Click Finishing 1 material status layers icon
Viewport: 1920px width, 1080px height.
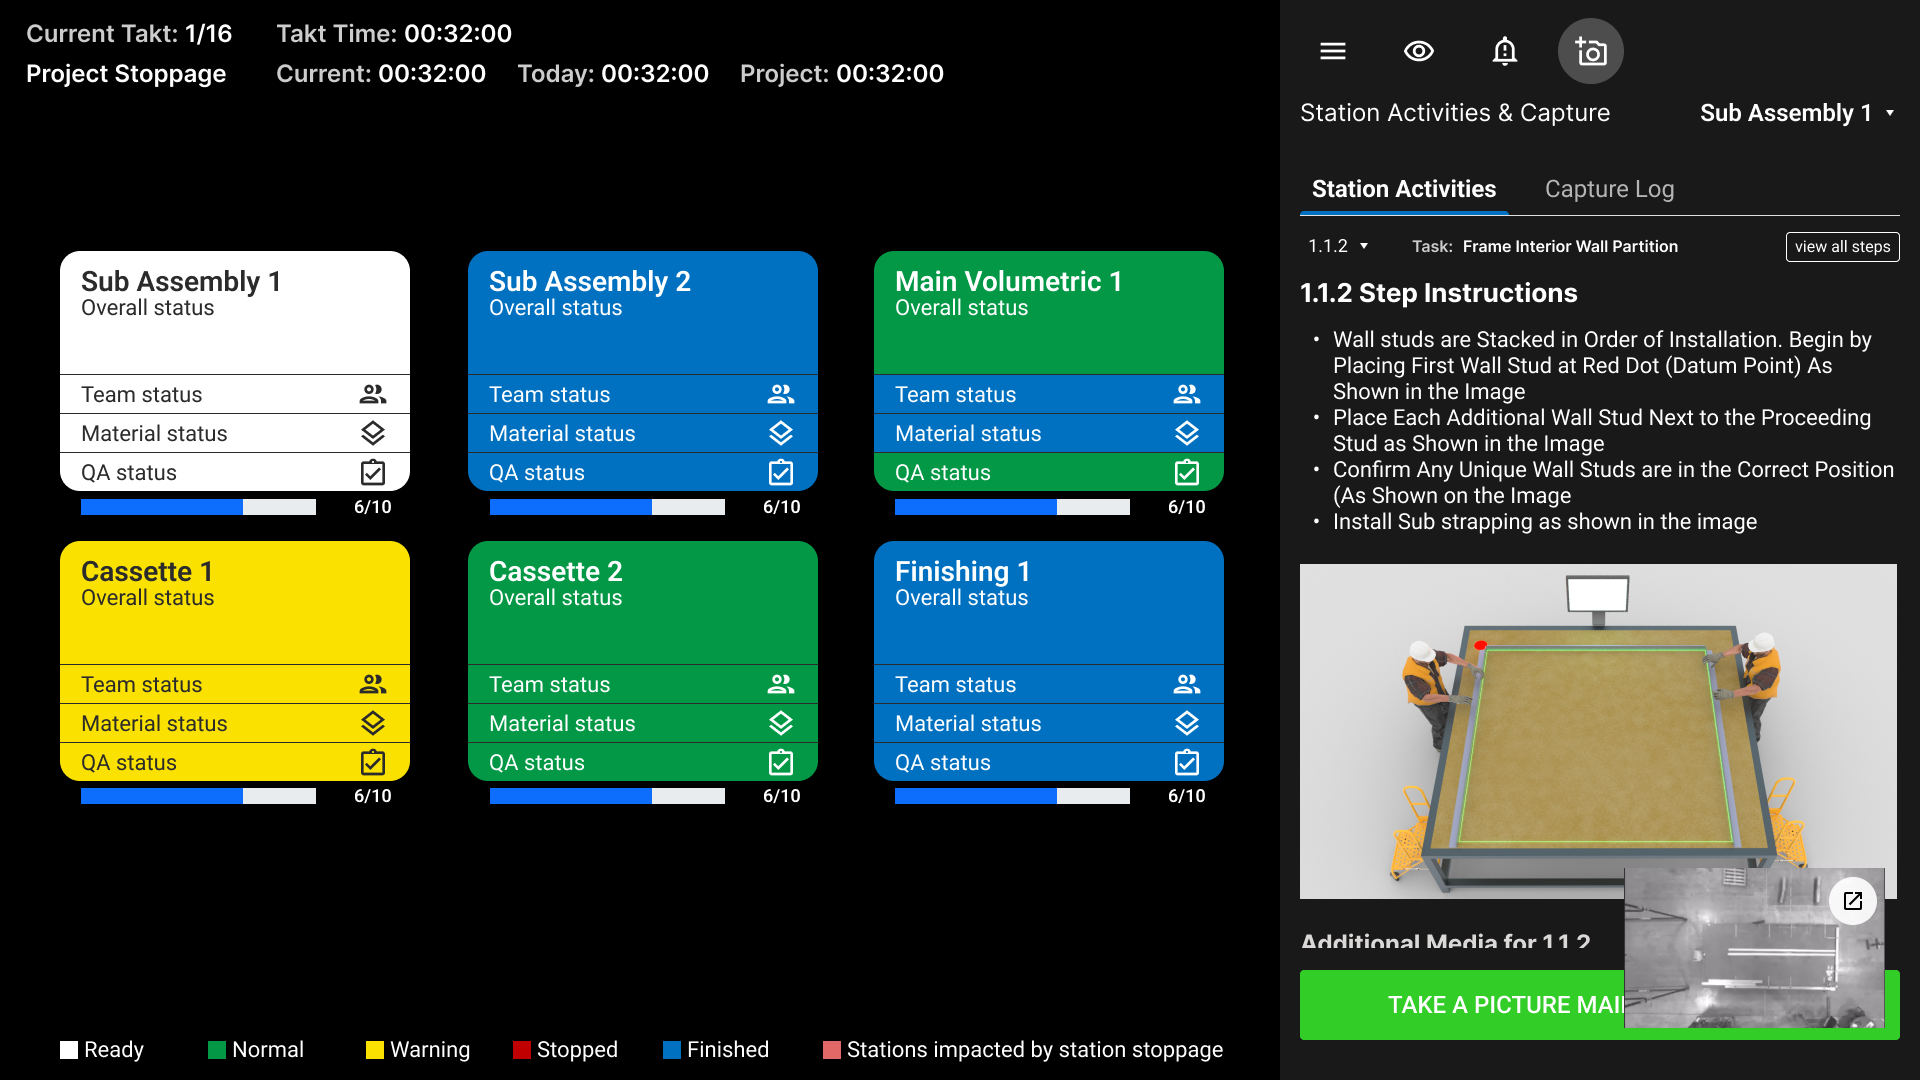click(1186, 723)
